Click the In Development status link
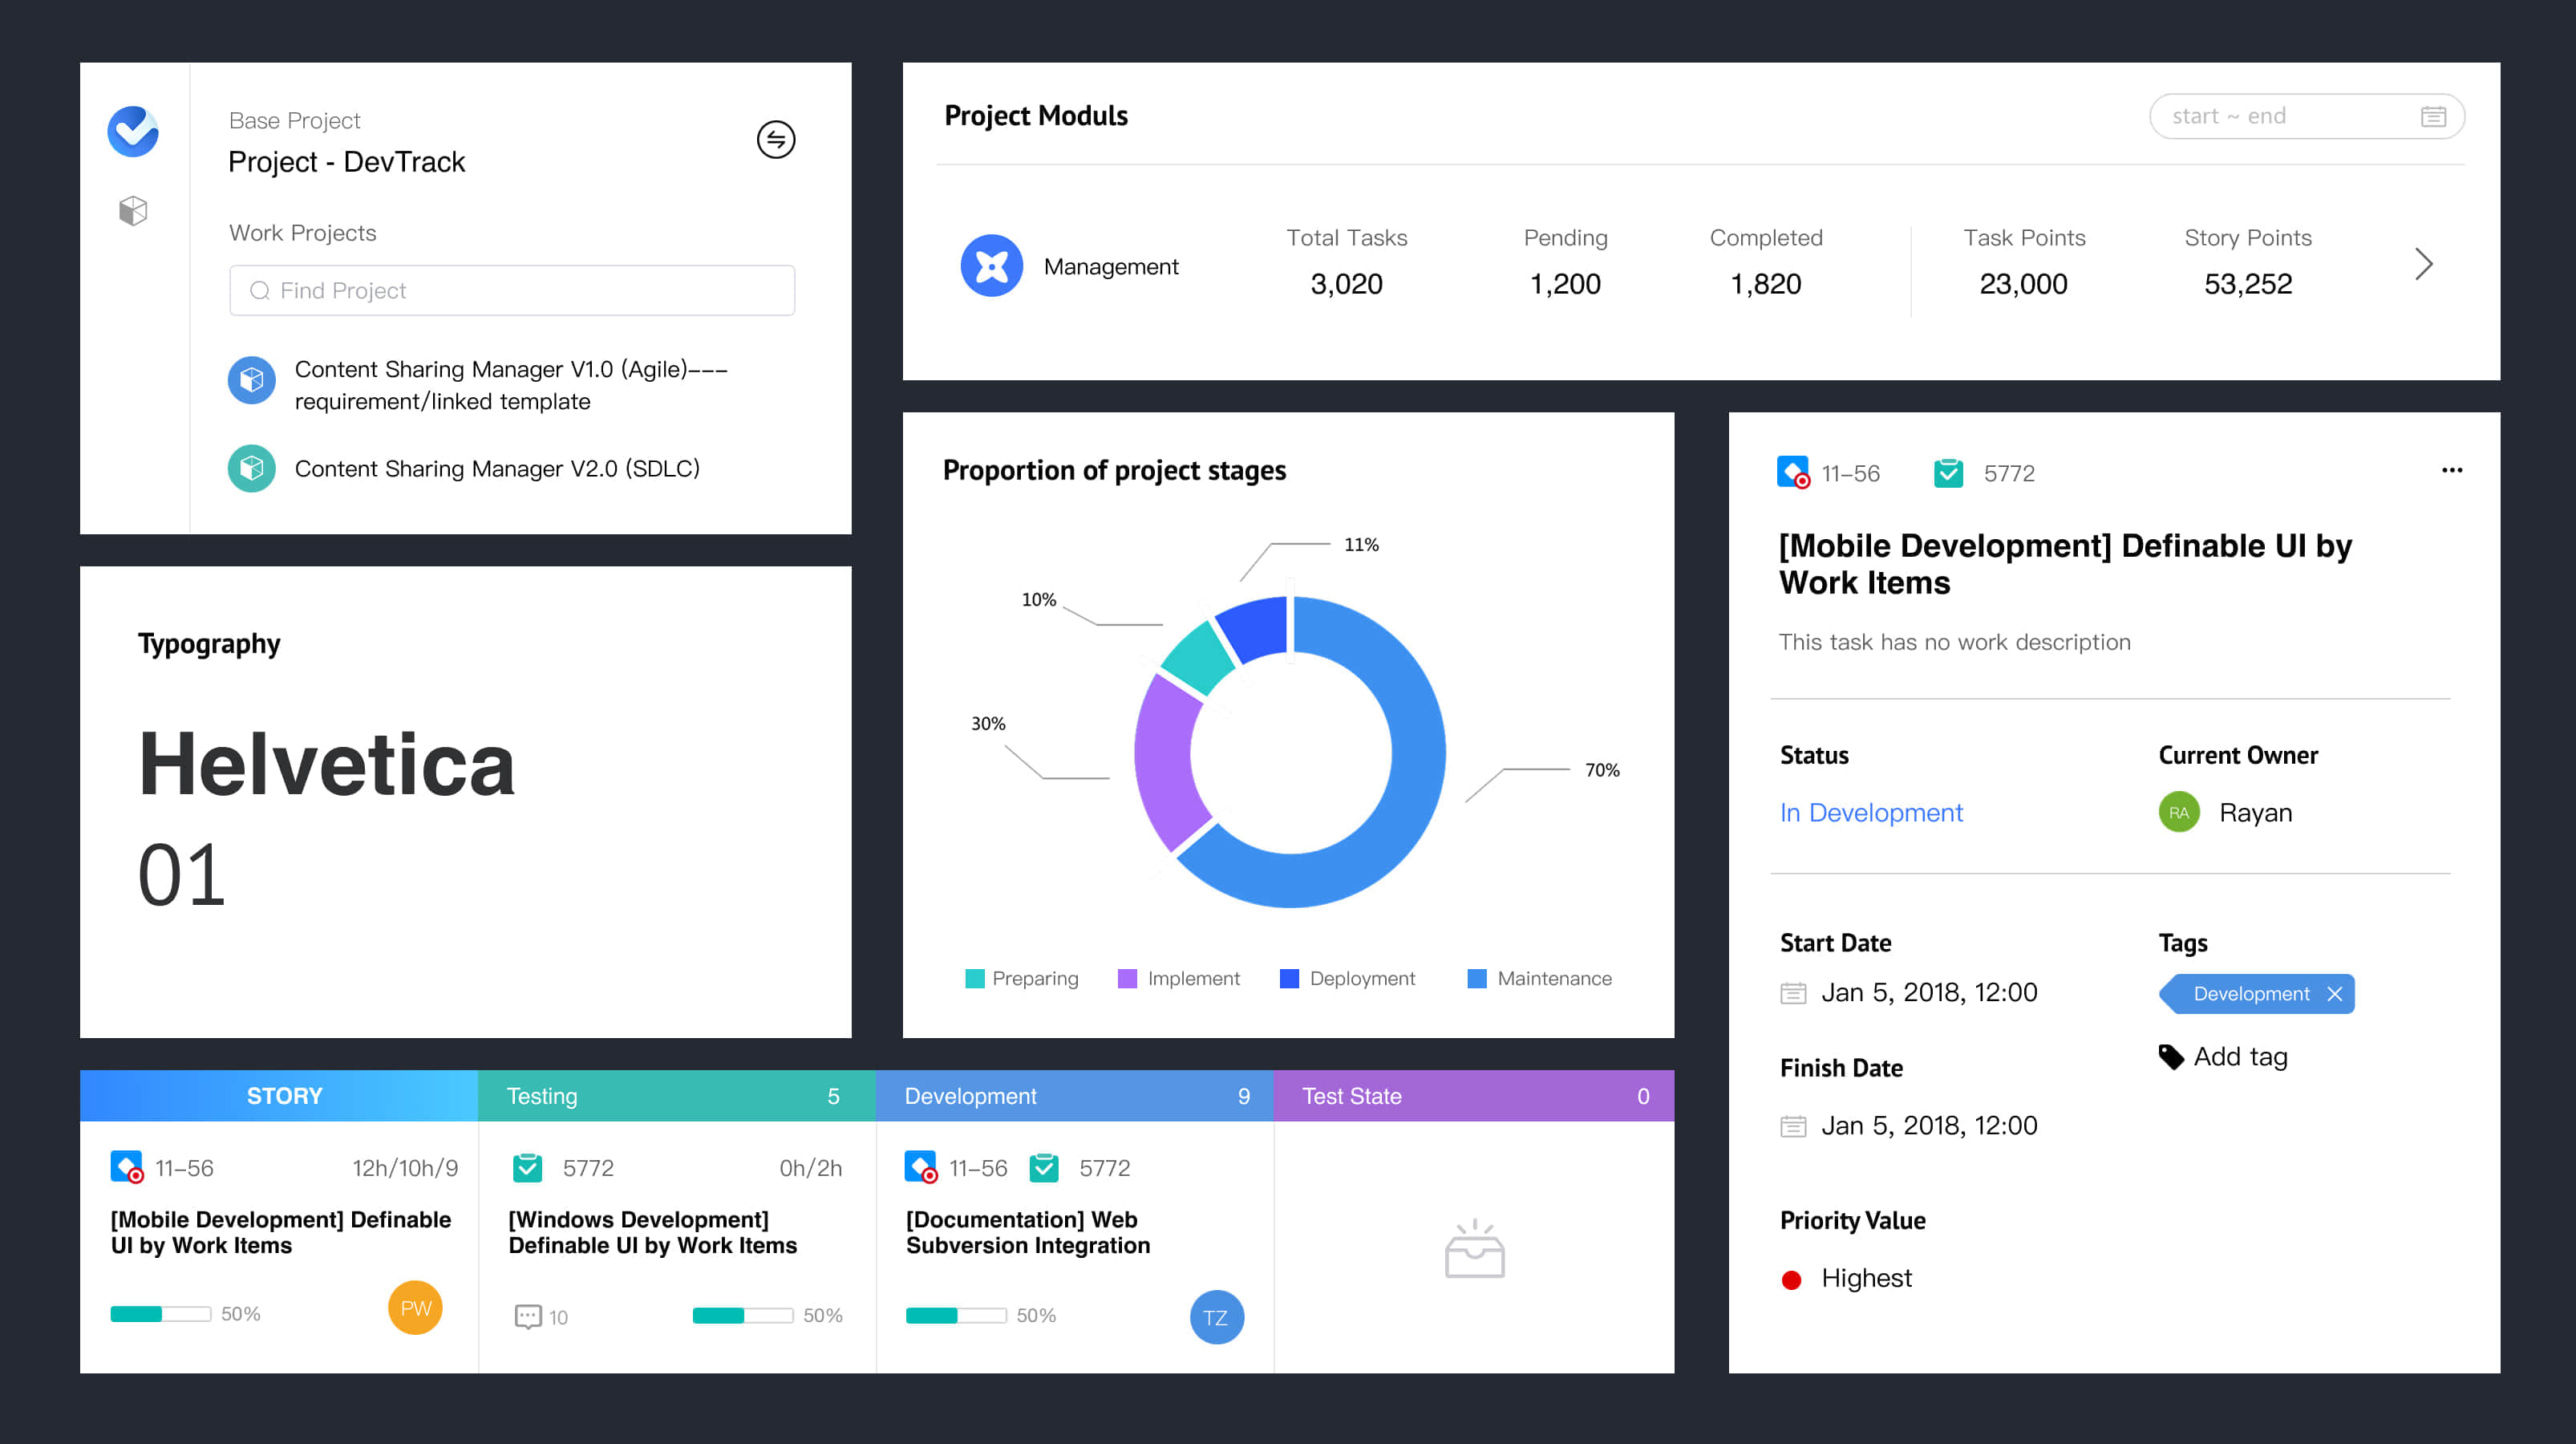This screenshot has height=1444, width=2576. (1870, 812)
